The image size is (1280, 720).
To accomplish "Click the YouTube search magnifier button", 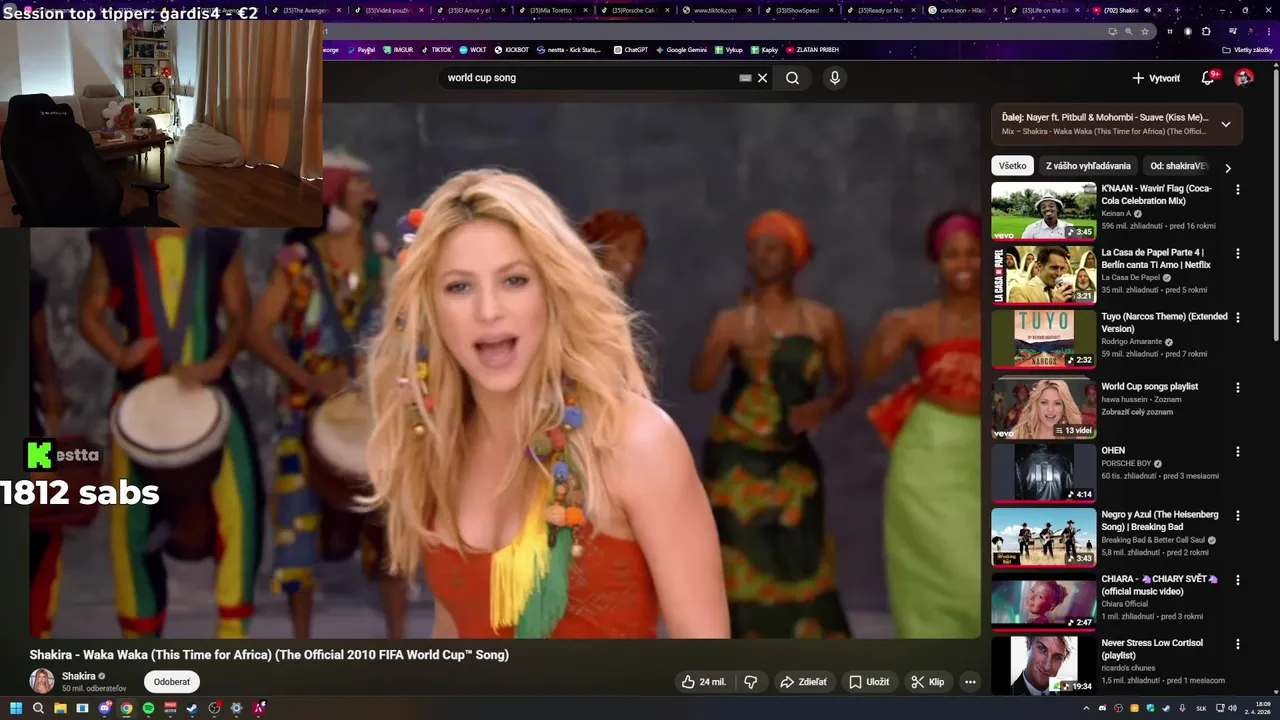I will [792, 78].
